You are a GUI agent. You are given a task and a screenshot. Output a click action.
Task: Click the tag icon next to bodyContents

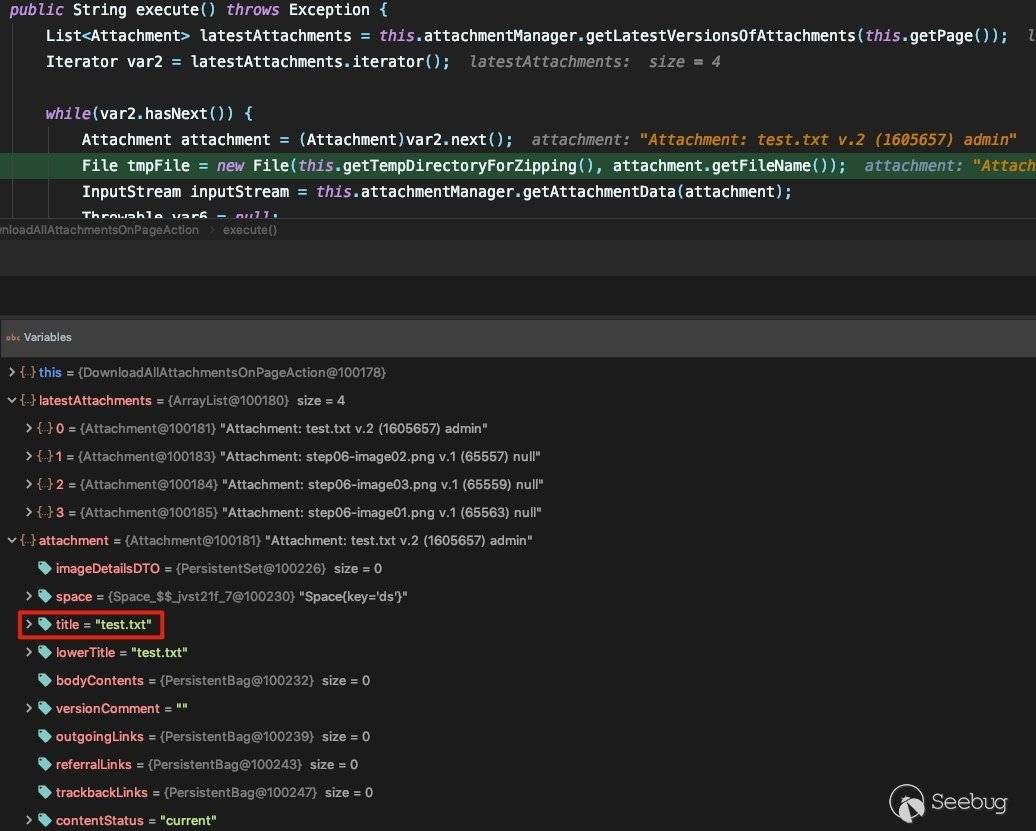click(45, 680)
